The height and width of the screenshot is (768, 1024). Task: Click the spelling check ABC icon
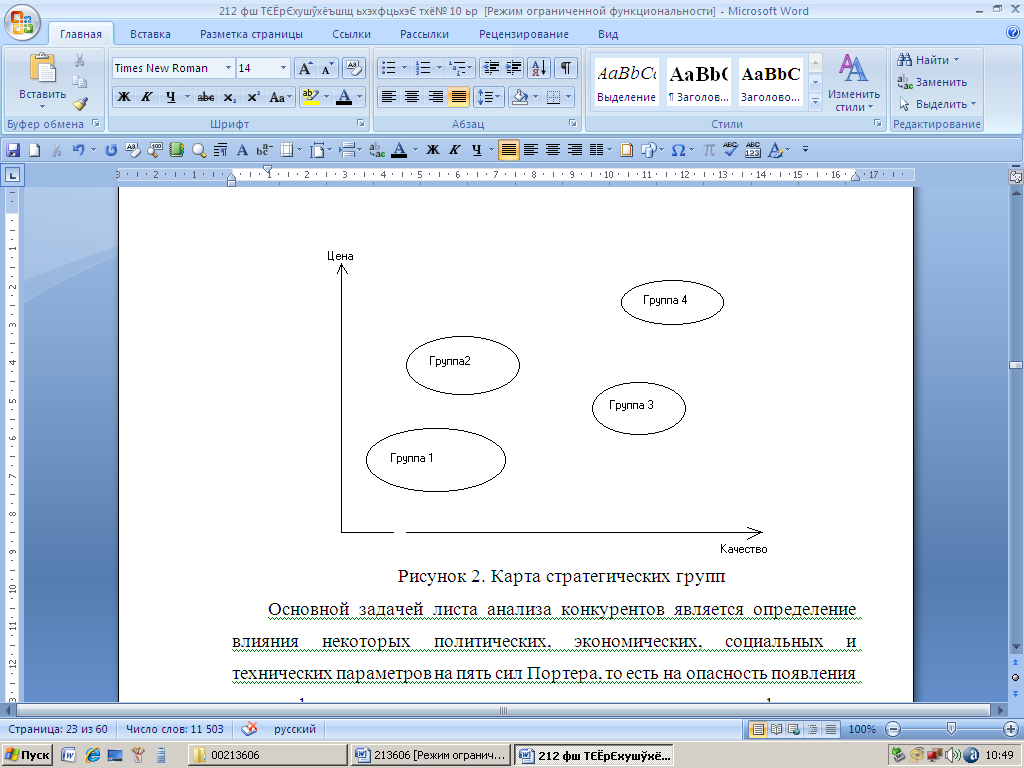[x=730, y=150]
